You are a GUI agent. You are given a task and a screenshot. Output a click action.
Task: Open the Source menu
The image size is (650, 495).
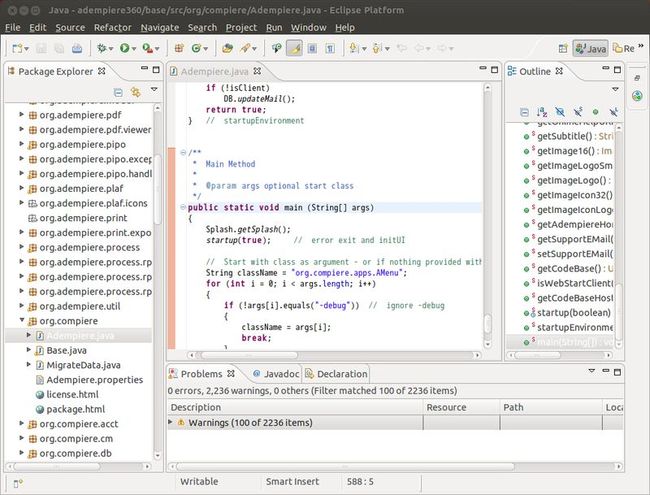70,27
